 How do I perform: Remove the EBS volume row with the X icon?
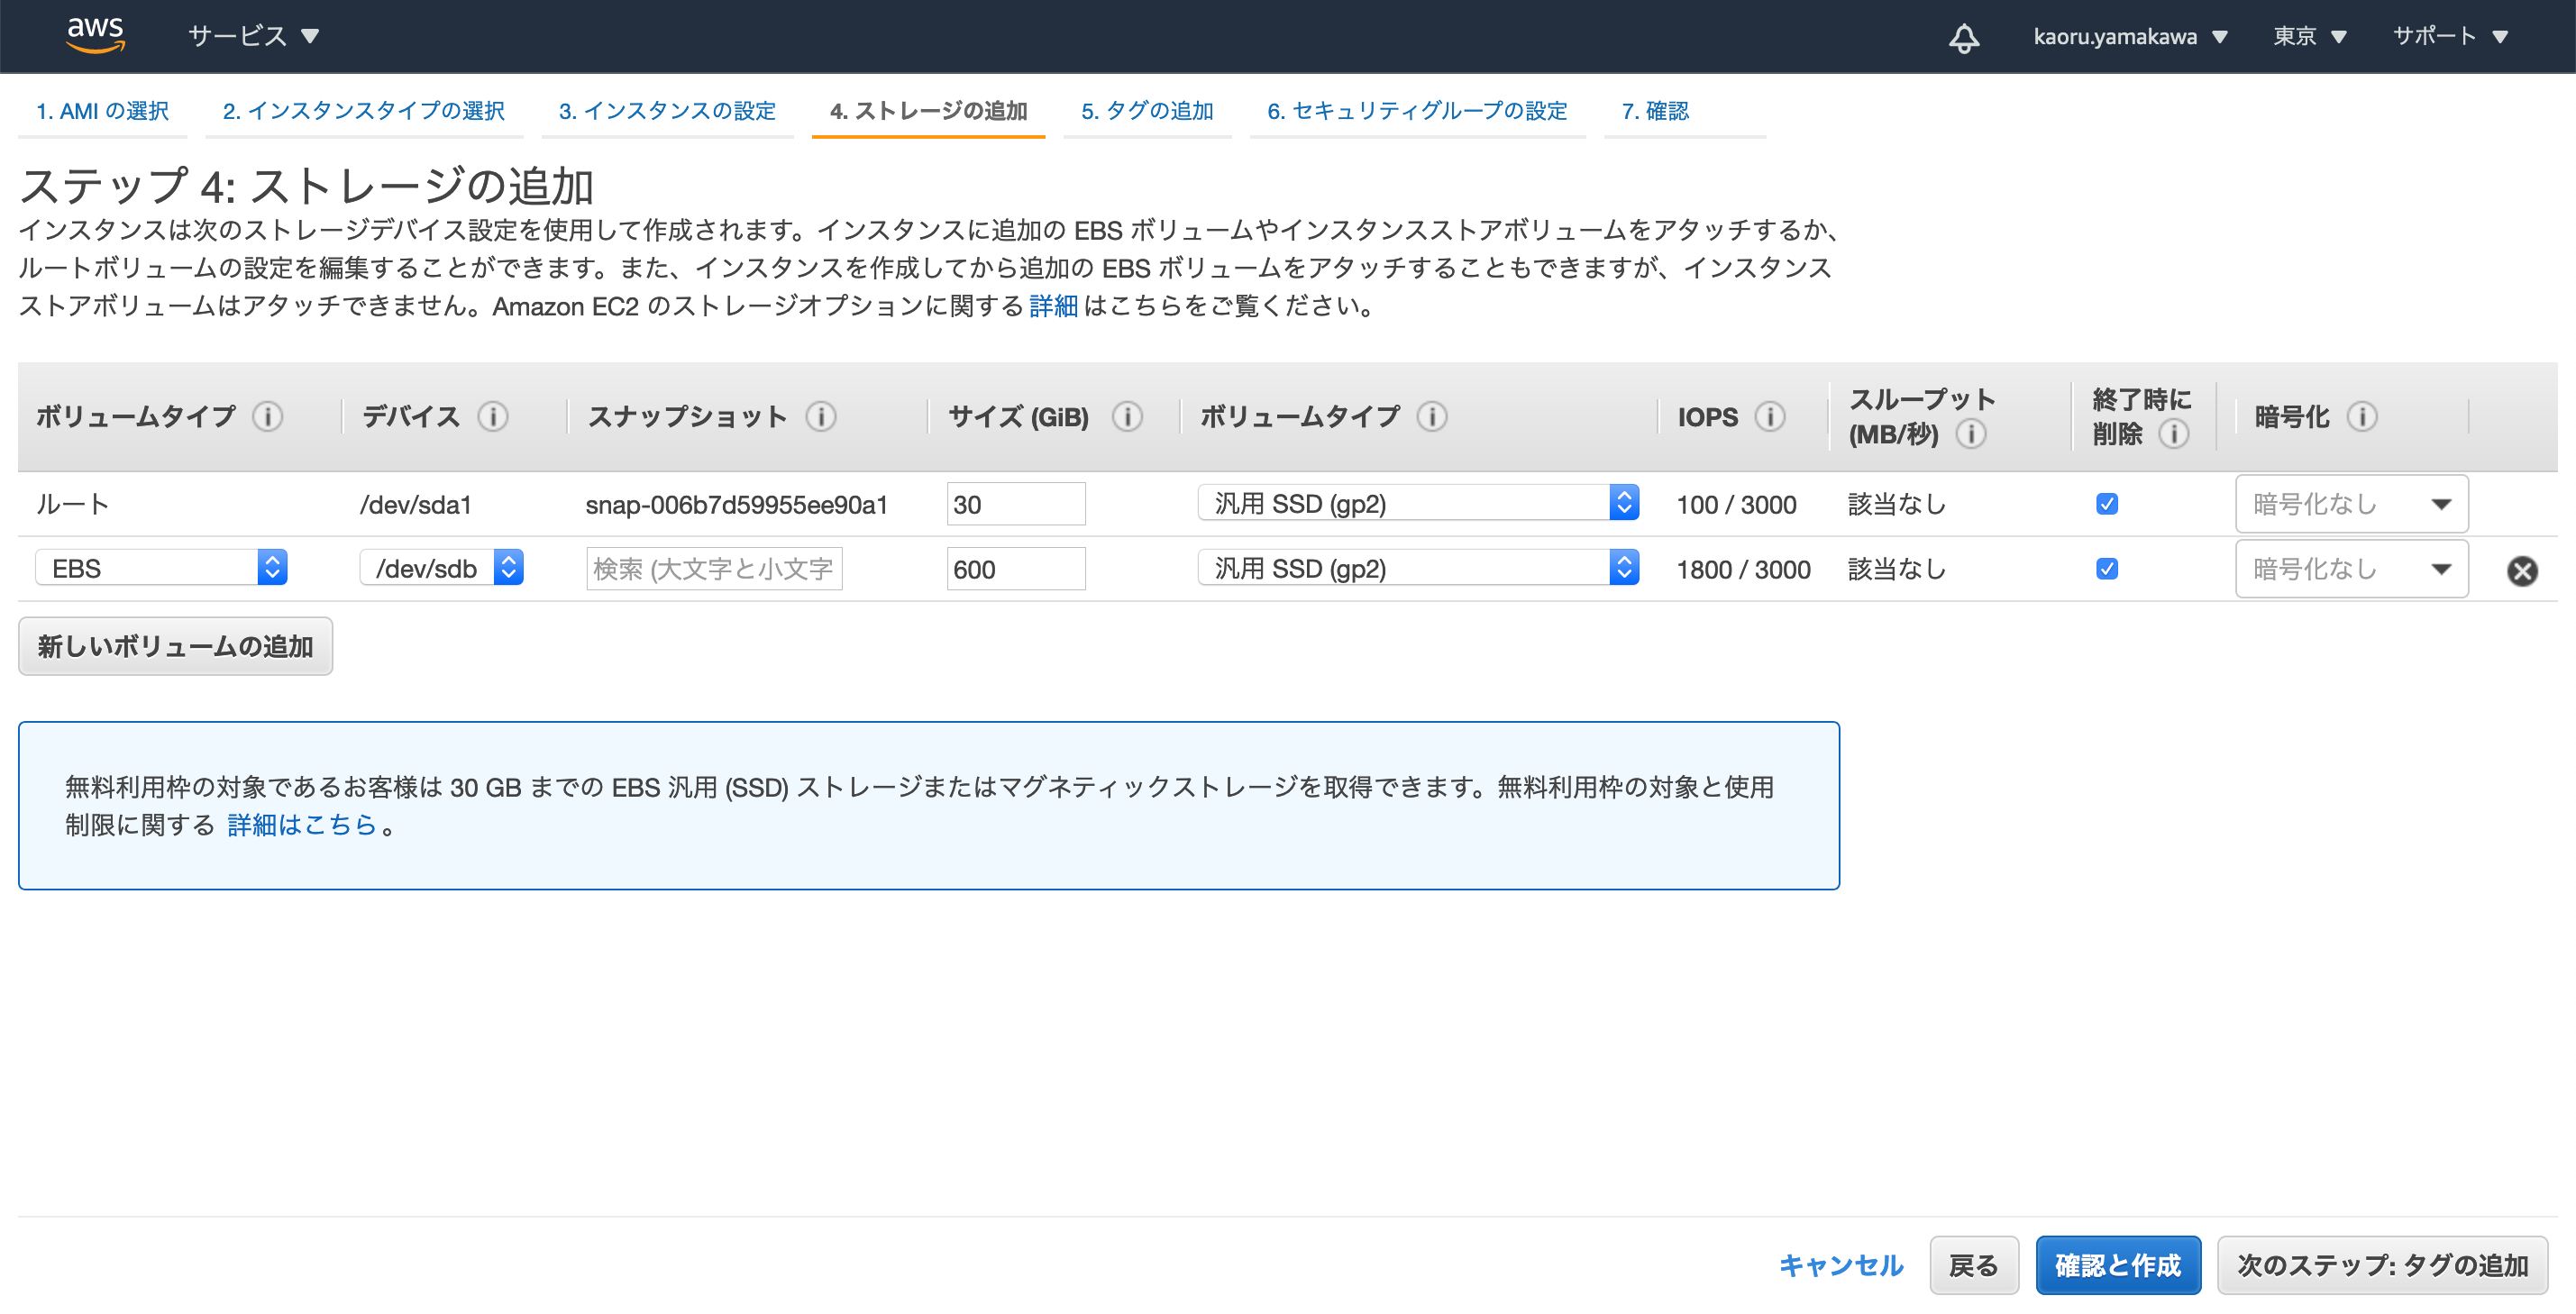click(2523, 570)
